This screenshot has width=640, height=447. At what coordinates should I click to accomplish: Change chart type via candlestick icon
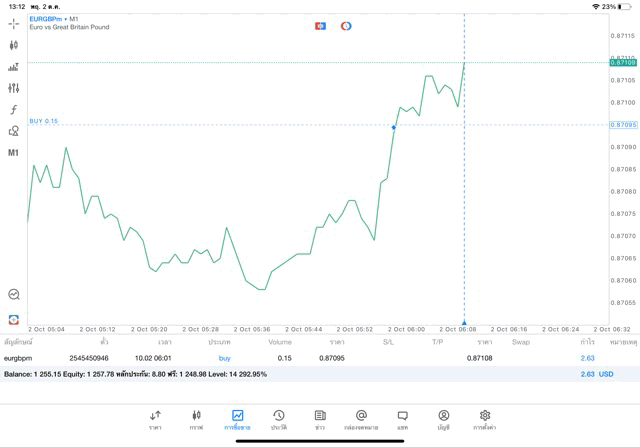click(13, 45)
